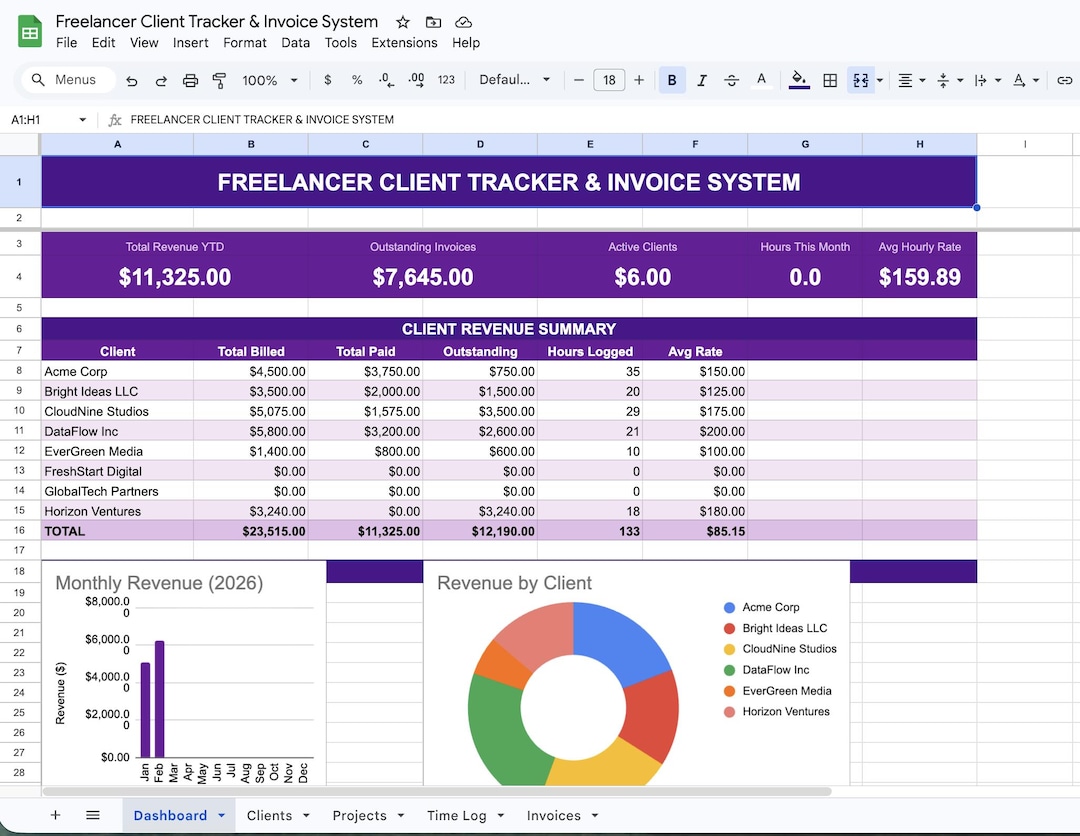Image resolution: width=1080 pixels, height=836 pixels.
Task: Open Invoices tab options arrow
Action: pyautogui.click(x=595, y=815)
